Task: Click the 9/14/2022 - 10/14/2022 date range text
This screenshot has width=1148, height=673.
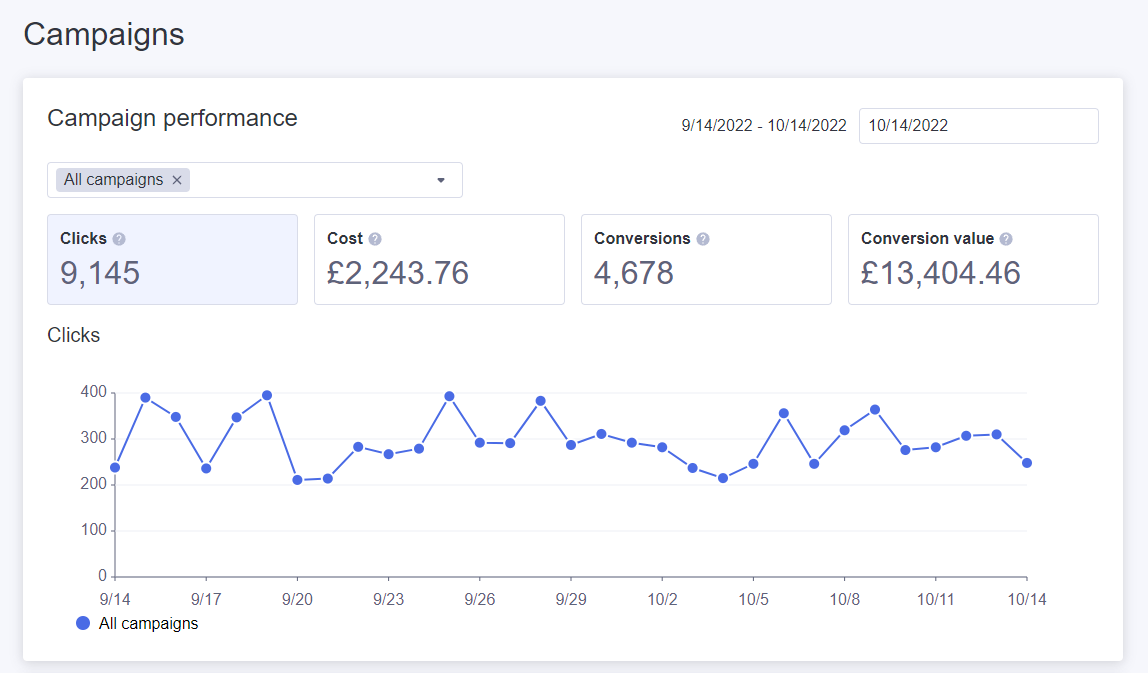Action: [x=764, y=125]
